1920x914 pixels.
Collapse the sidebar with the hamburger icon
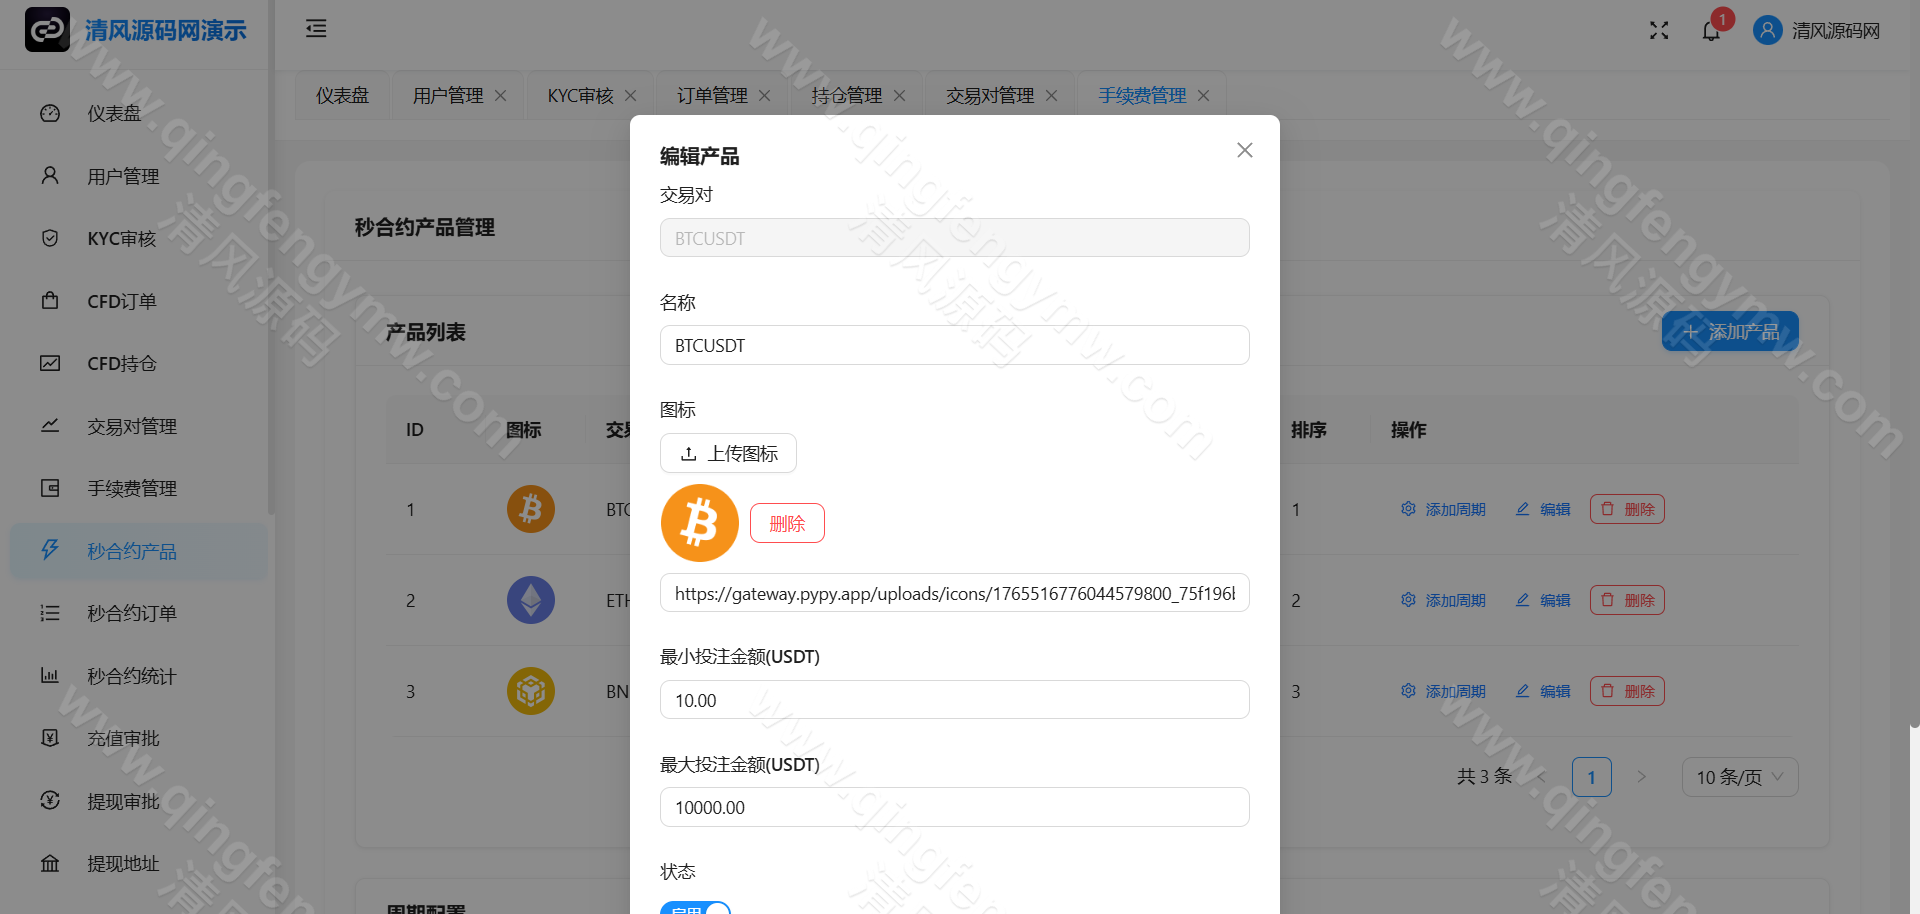316,29
